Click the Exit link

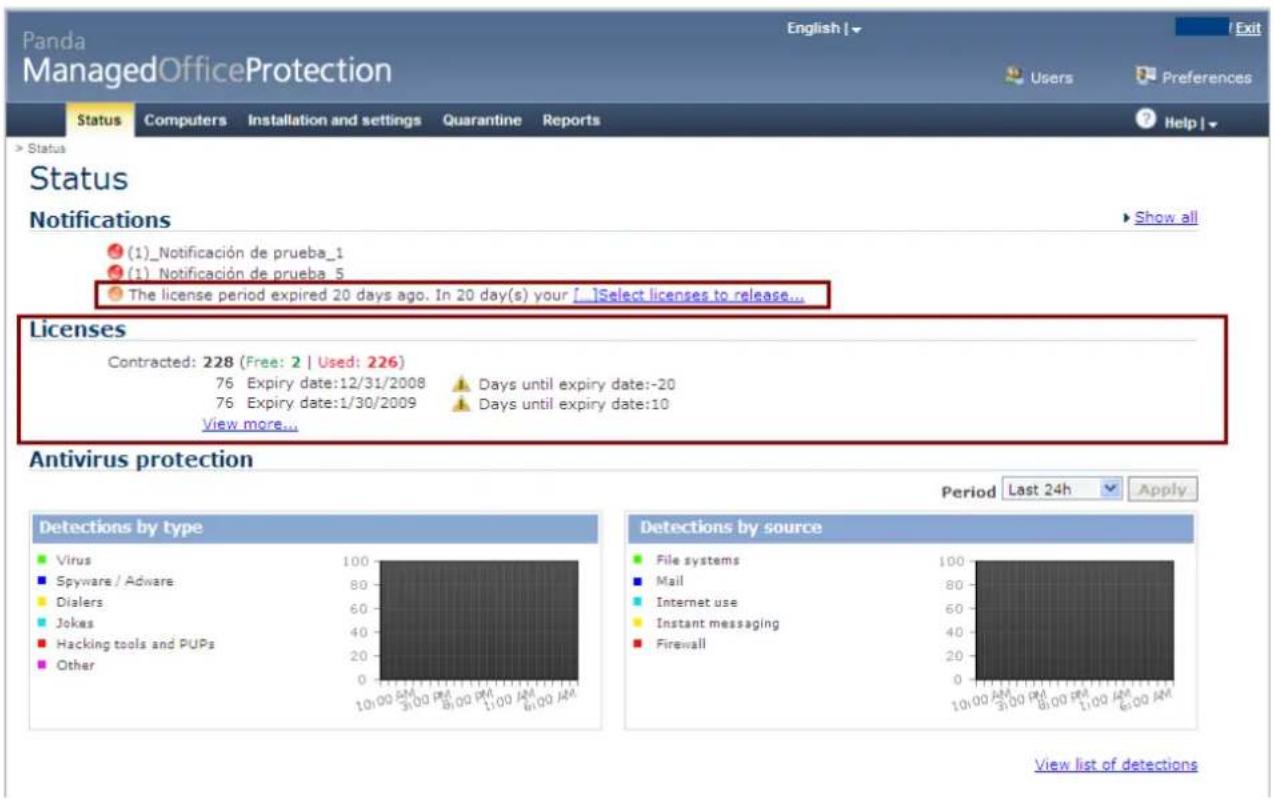pos(1247,29)
